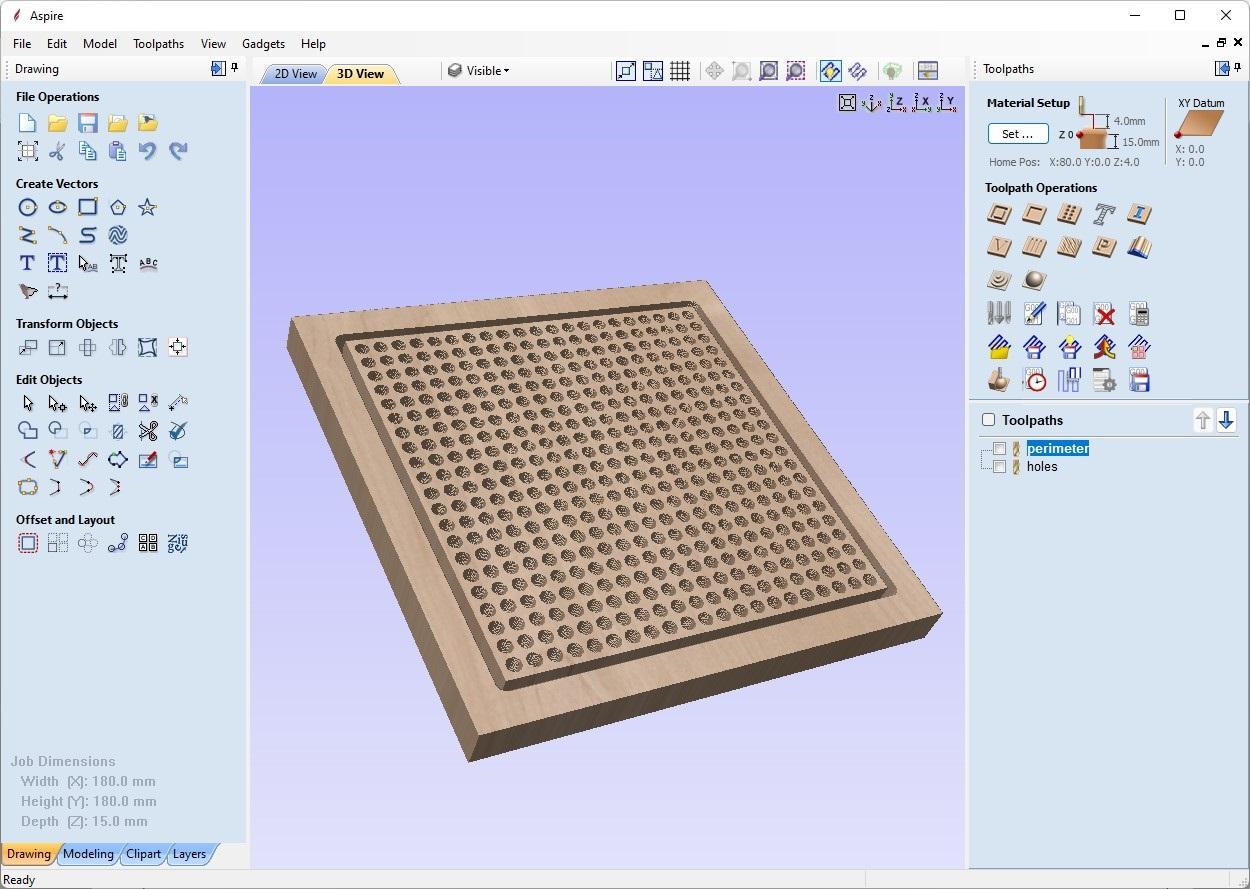Open the Layers tab
This screenshot has width=1250, height=889.
(189, 854)
